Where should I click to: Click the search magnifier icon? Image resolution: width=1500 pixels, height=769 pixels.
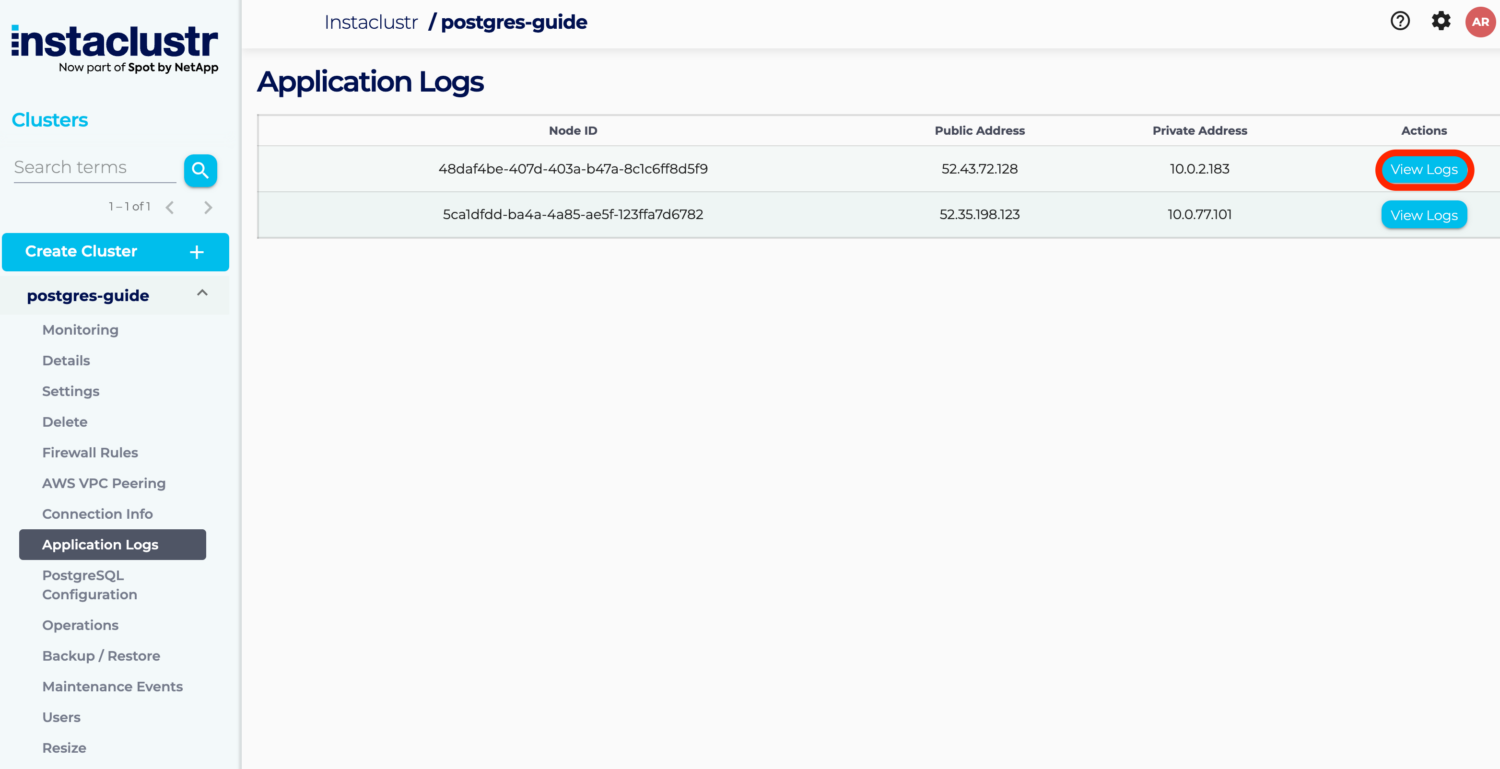pyautogui.click(x=200, y=170)
